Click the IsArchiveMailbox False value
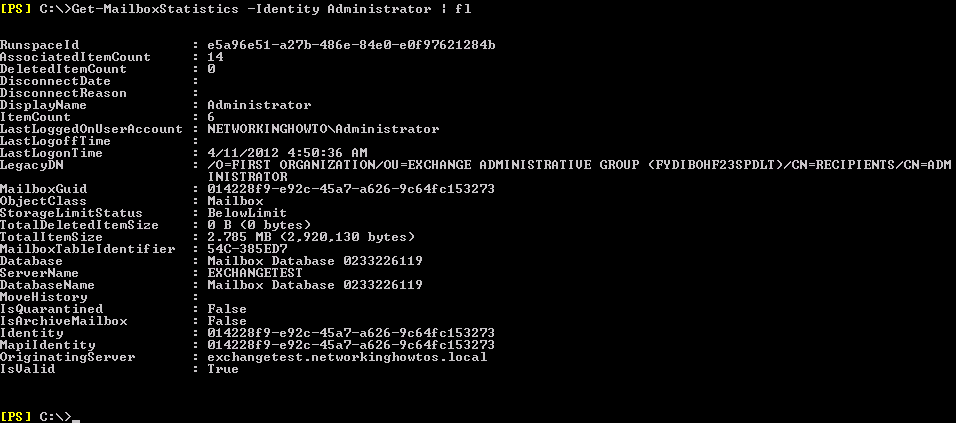 coord(227,321)
